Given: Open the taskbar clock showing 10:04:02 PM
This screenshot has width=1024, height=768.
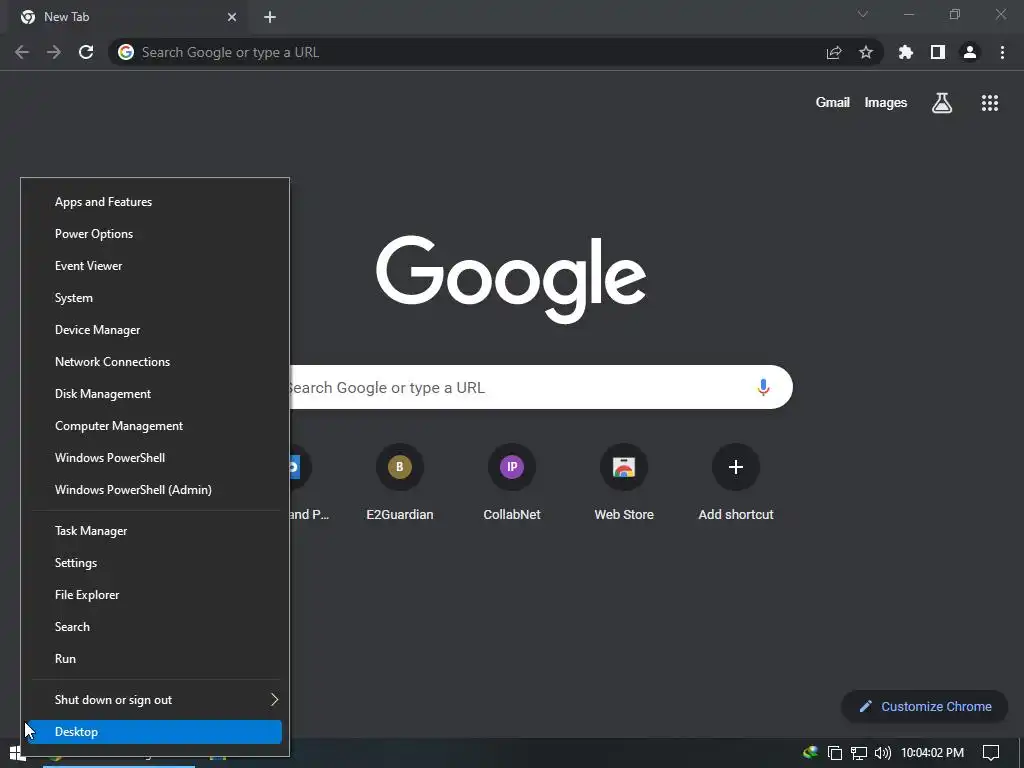Looking at the screenshot, I should pos(933,753).
